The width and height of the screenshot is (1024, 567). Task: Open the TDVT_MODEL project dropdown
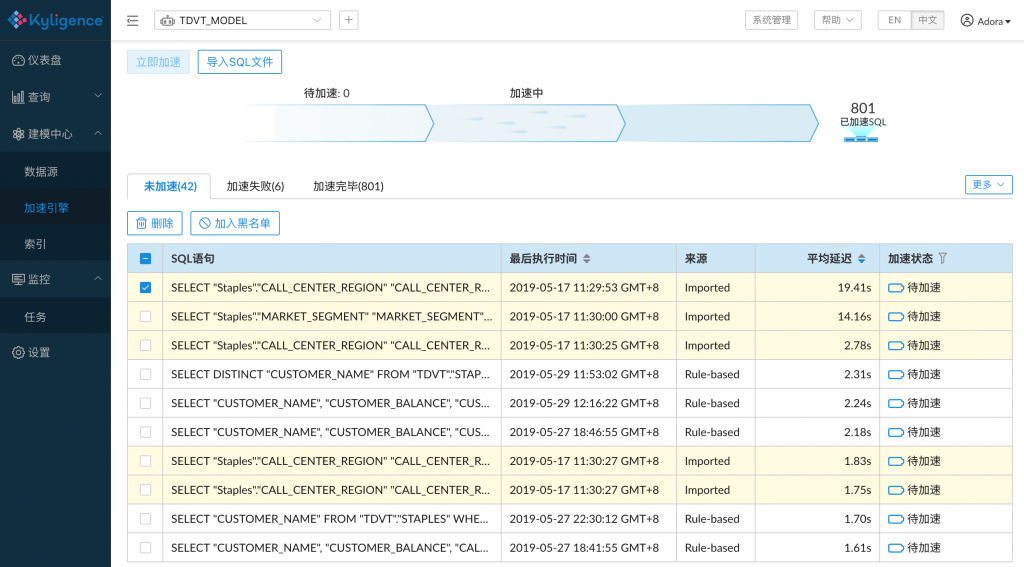click(242, 20)
